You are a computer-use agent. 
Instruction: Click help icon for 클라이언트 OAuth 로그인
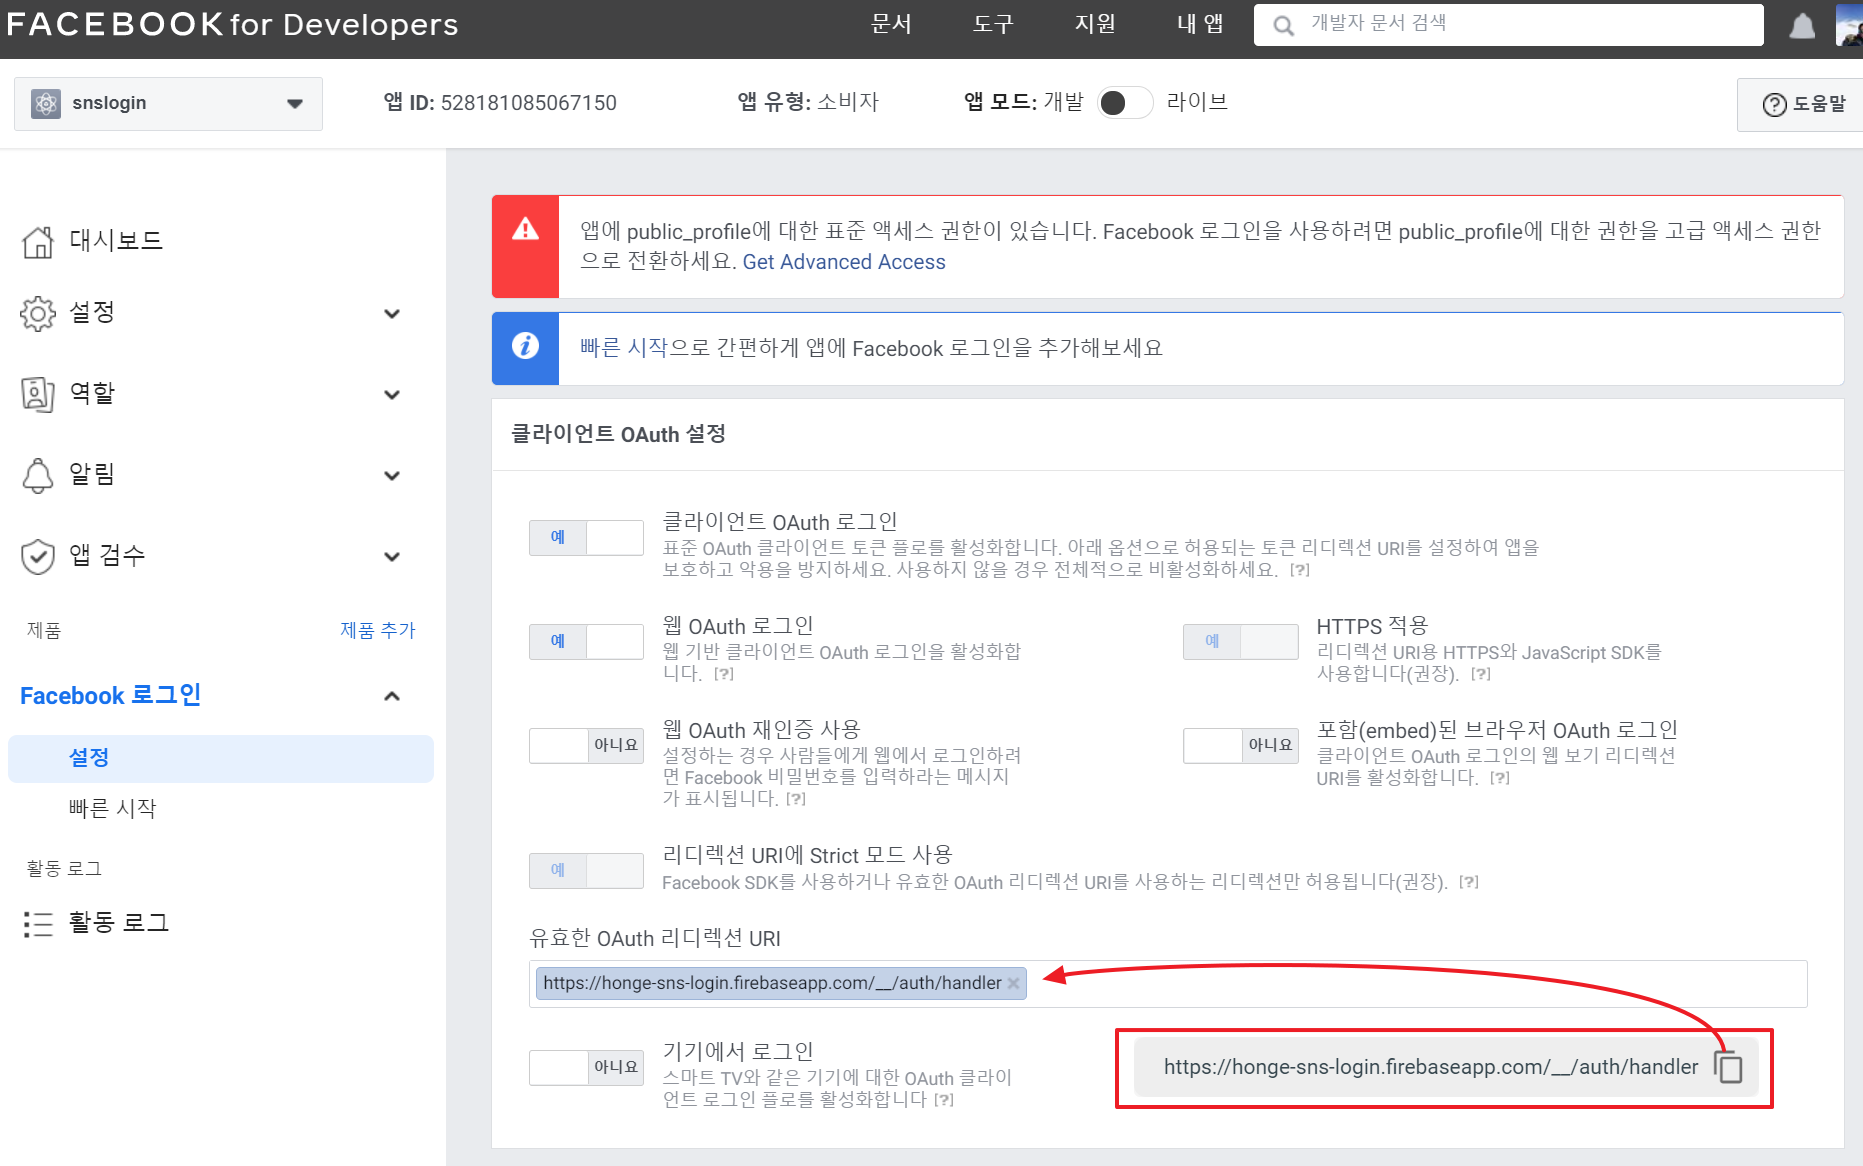point(1300,570)
